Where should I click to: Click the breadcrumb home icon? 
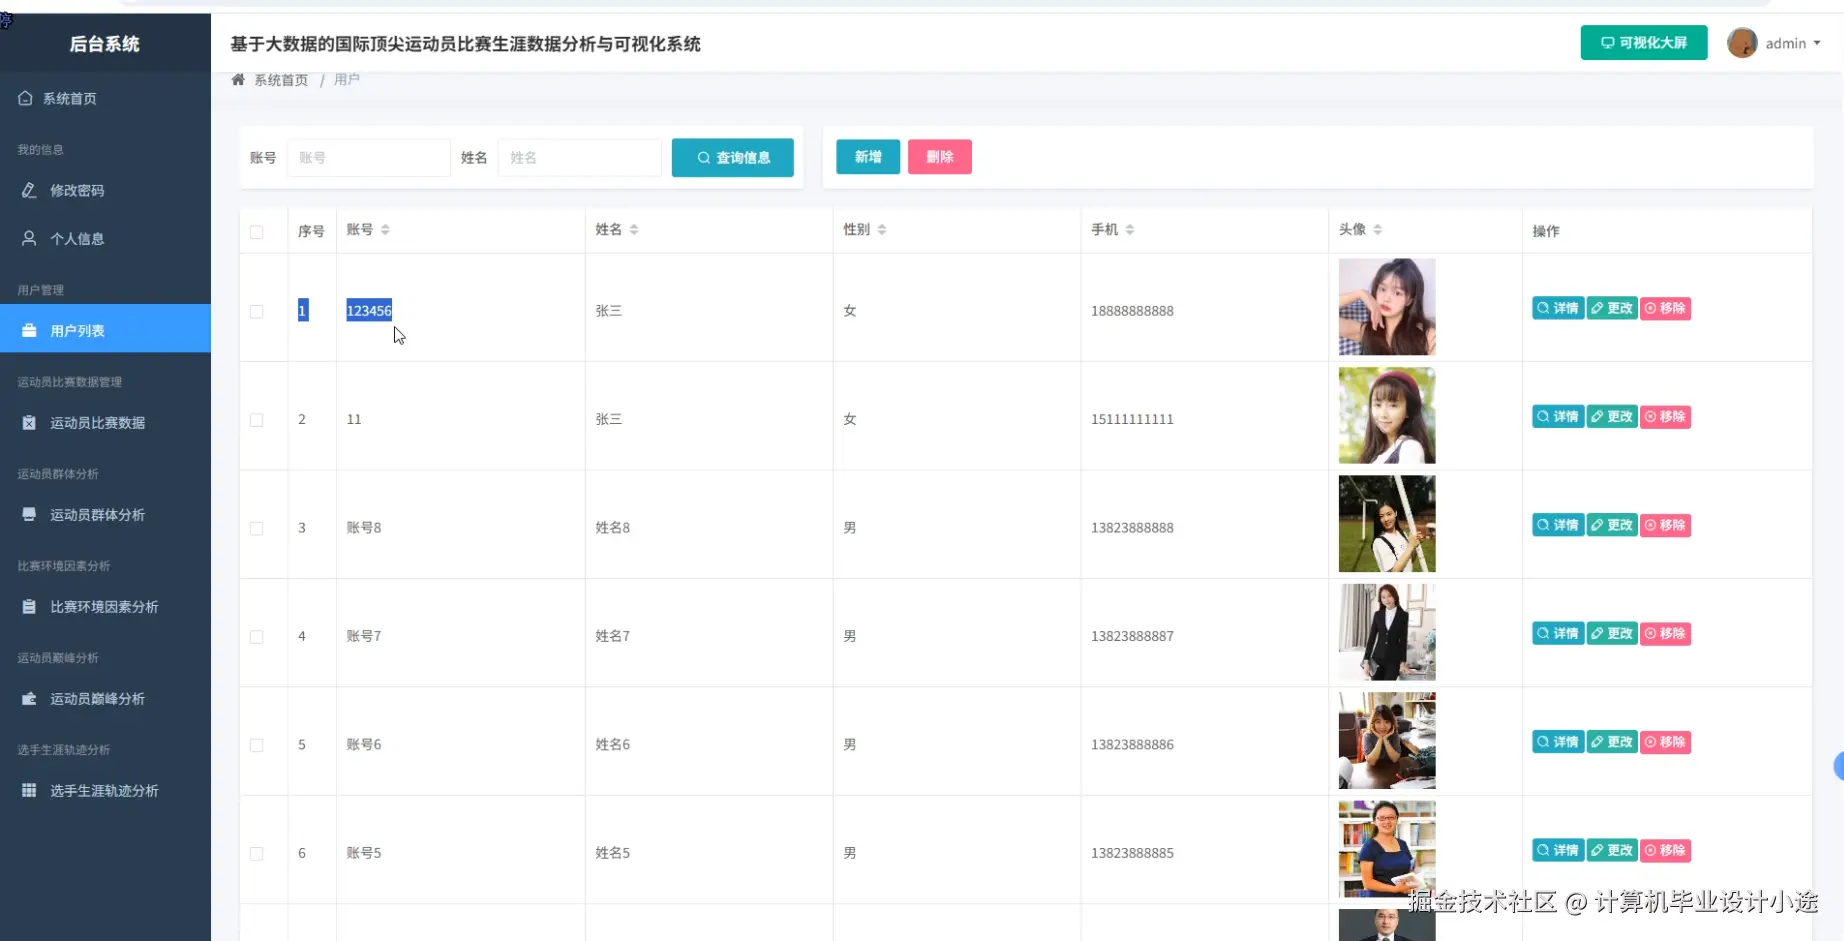pos(238,80)
